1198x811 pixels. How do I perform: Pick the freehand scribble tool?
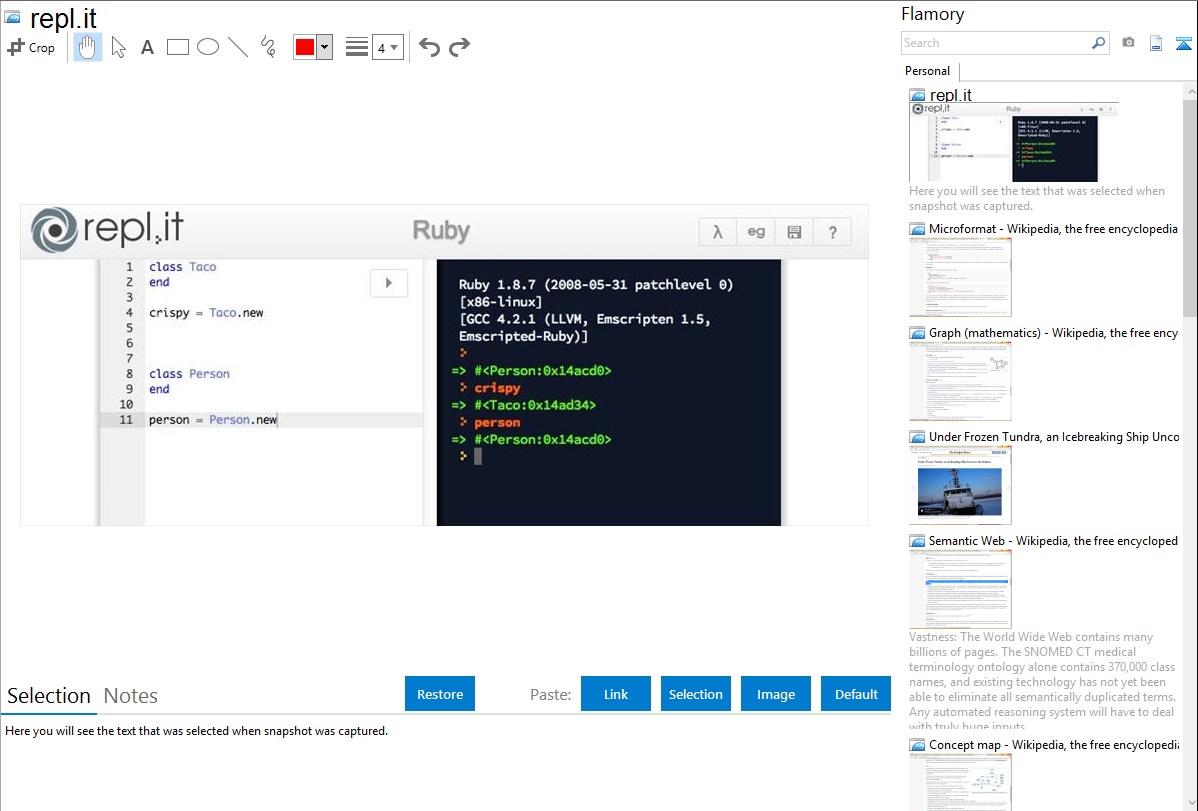(268, 47)
